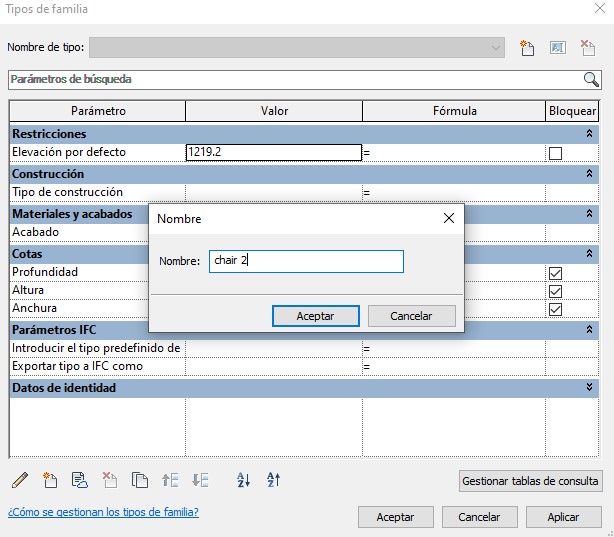This screenshot has height=537, width=614.
Task: Collapse the Datos de identidad group
Action: 589,388
